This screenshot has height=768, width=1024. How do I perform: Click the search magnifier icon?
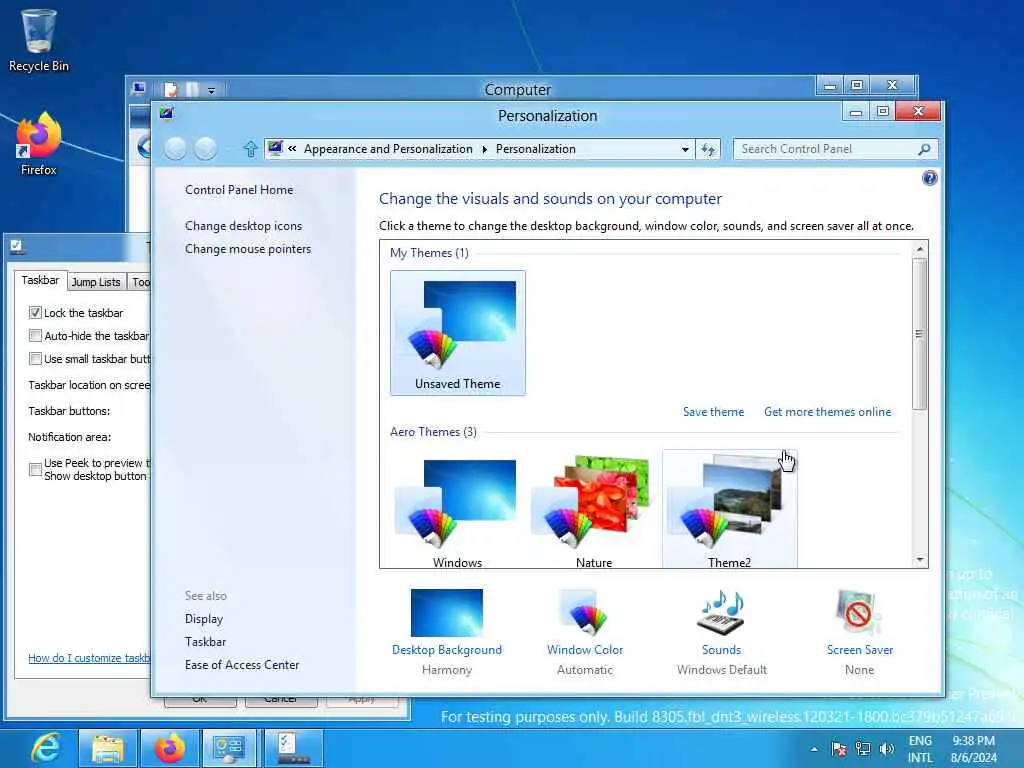924,149
